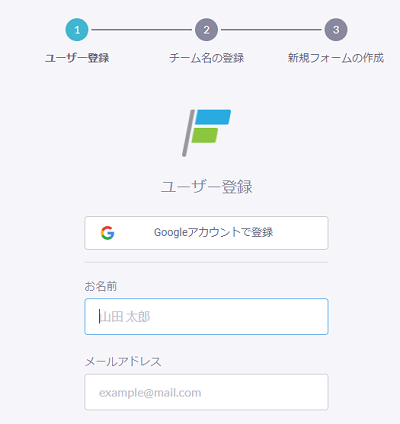Click the メールアドレス field label
Image resolution: width=400 pixels, height=424 pixels.
[123, 361]
